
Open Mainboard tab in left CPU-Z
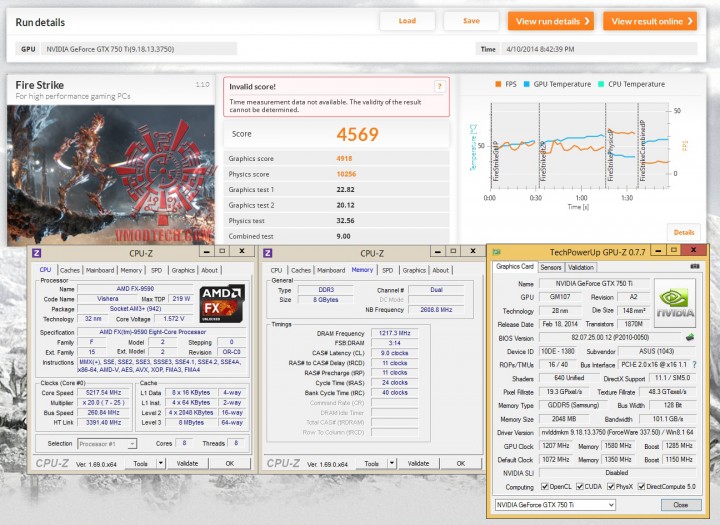coord(100,270)
